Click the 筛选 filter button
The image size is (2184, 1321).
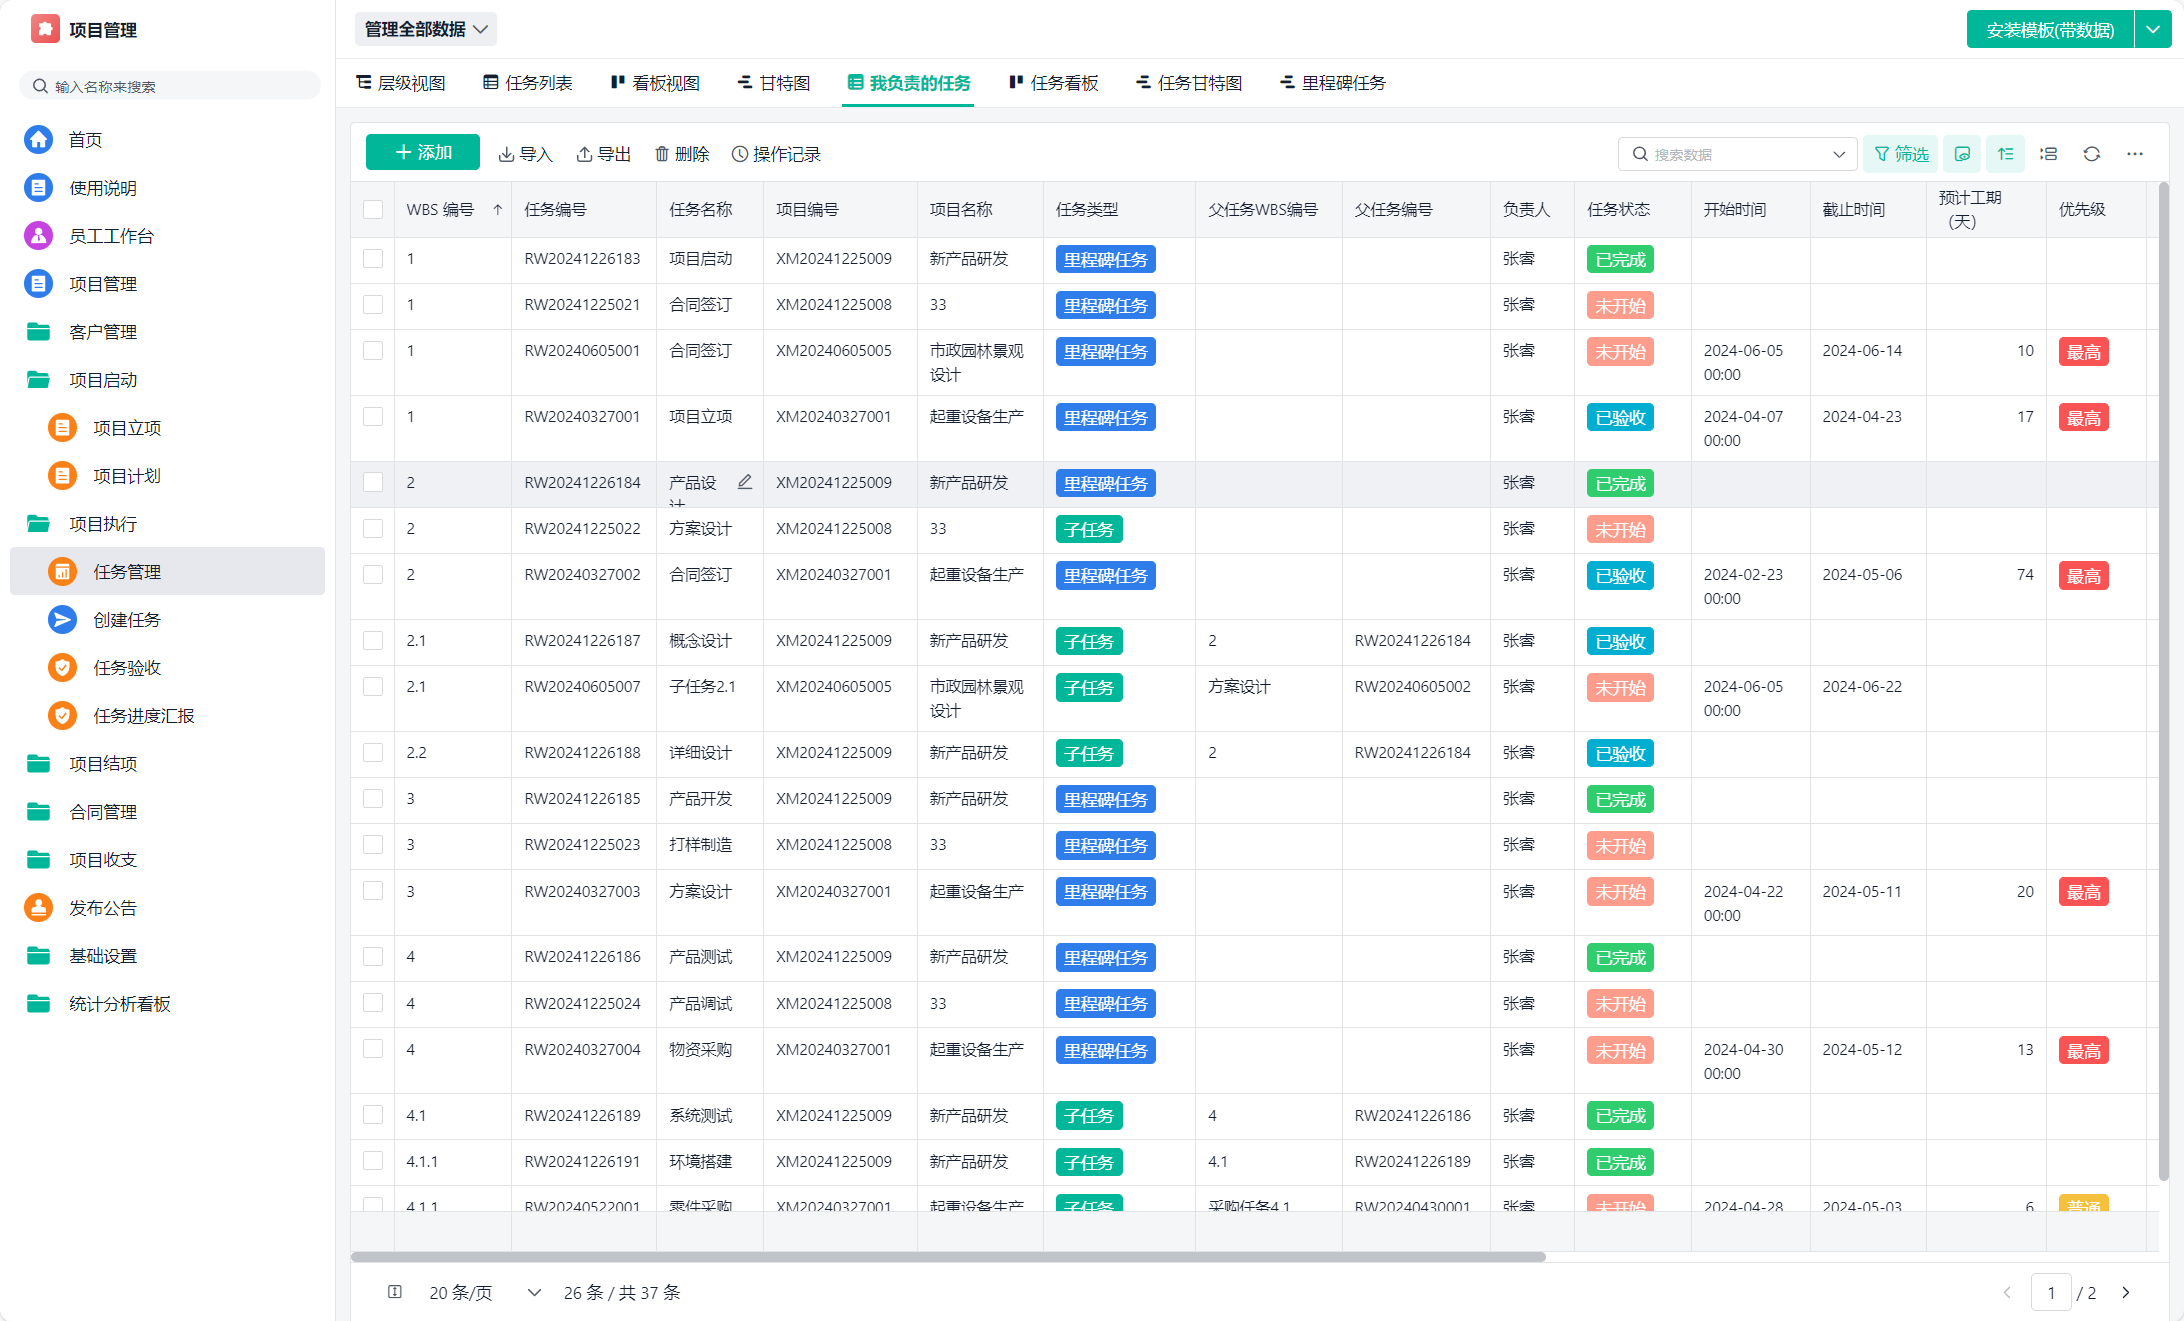point(1901,154)
